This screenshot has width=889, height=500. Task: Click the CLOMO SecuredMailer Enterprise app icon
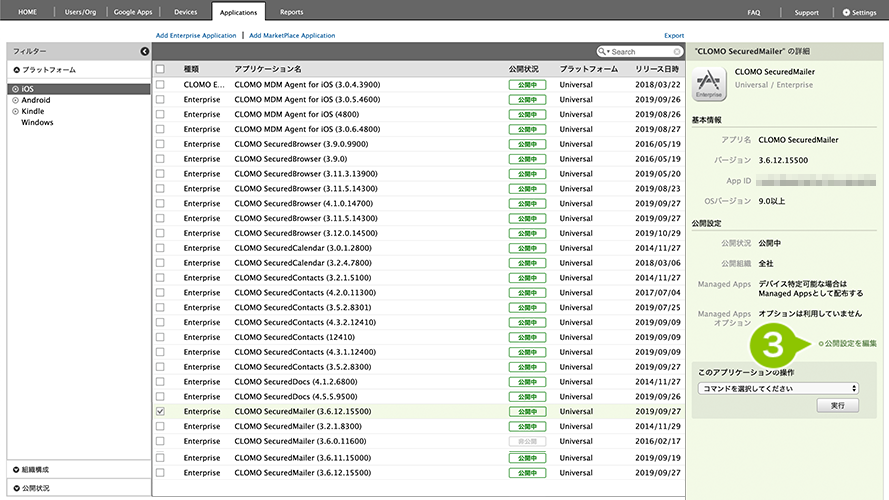point(709,84)
